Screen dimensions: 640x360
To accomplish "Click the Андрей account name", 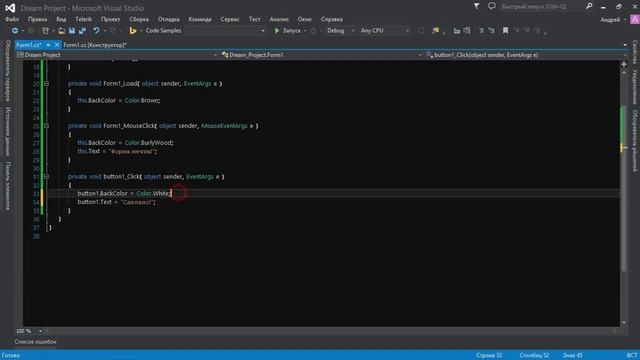I will click(610, 19).
